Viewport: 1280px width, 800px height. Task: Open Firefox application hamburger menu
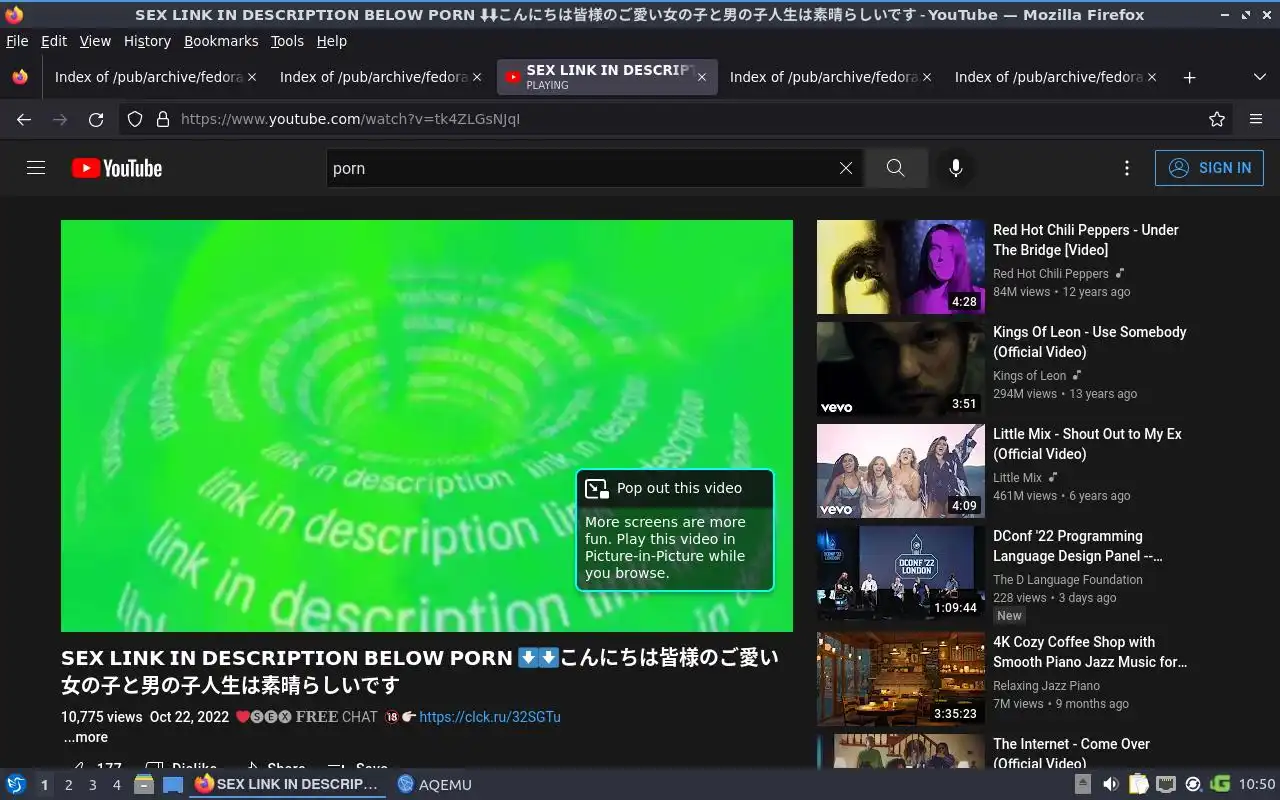coord(1256,119)
